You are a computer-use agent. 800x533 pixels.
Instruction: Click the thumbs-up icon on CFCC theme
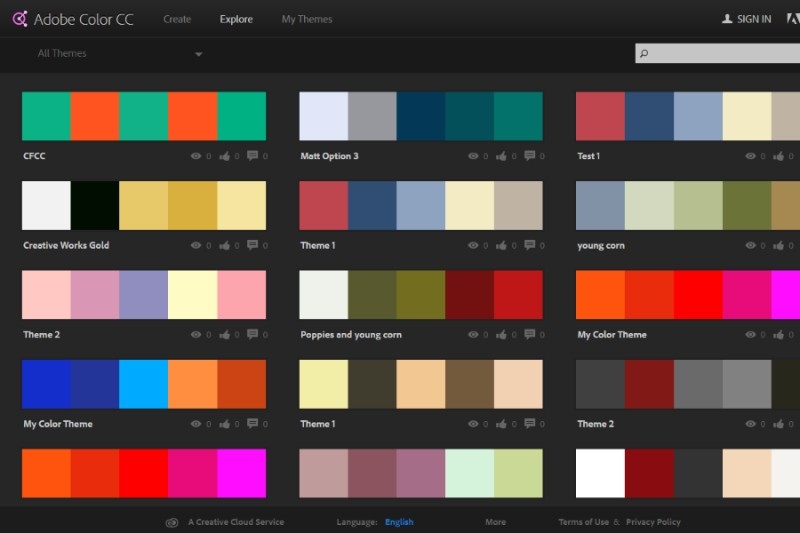(x=223, y=156)
